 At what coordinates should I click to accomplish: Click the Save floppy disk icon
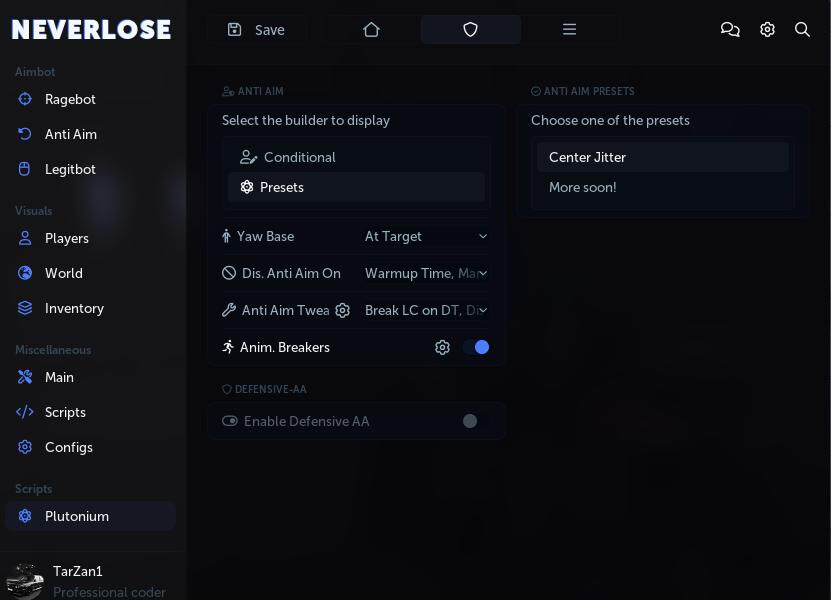pos(234,30)
